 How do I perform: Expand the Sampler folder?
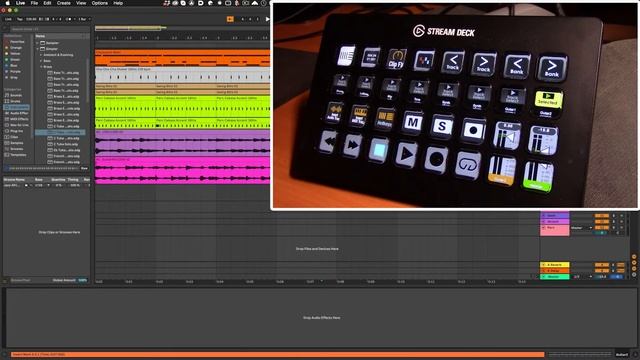click(x=38, y=43)
